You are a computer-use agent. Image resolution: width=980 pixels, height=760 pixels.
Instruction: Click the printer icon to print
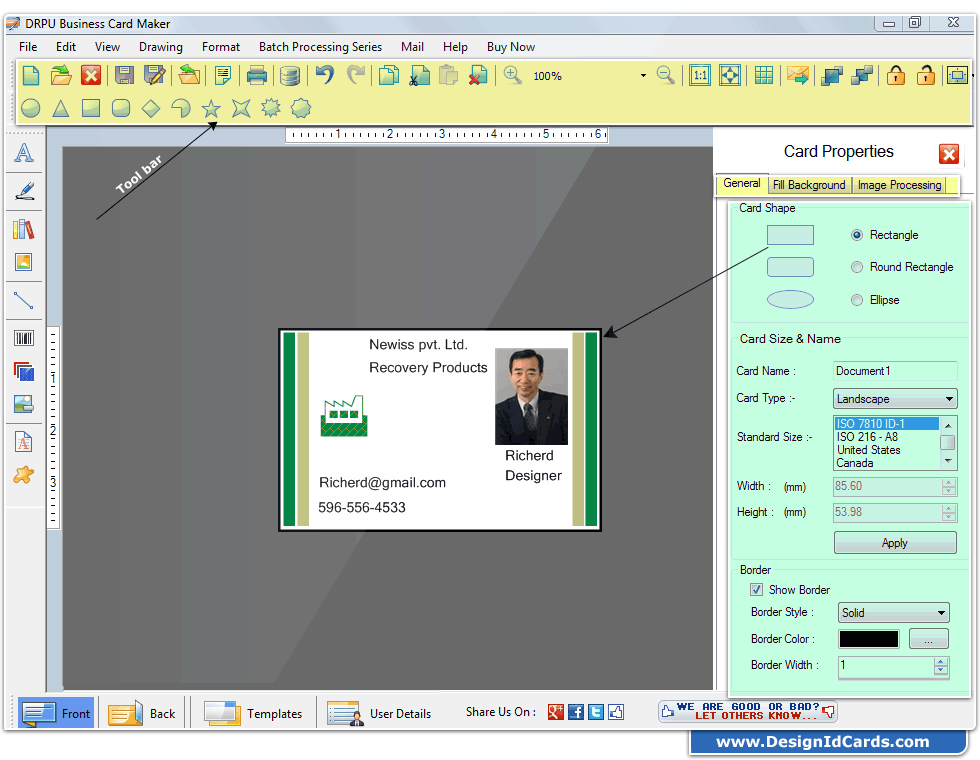257,76
